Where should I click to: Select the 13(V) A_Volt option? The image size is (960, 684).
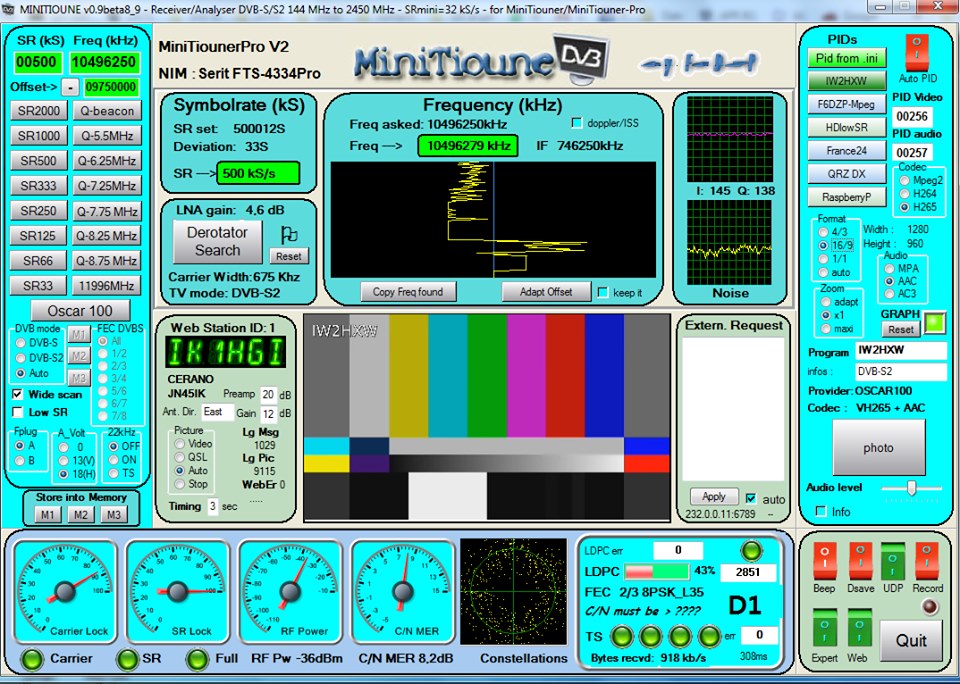(63, 460)
